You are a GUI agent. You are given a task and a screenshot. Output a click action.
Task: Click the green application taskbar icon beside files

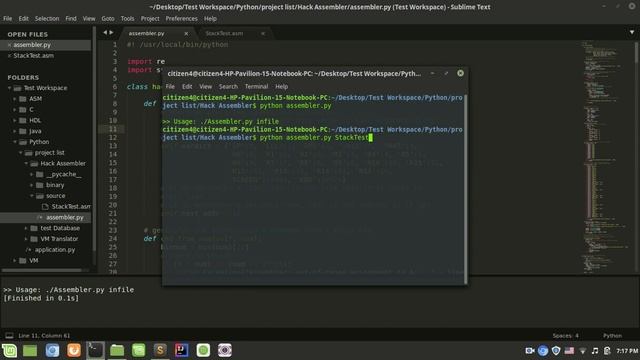(x=138, y=350)
